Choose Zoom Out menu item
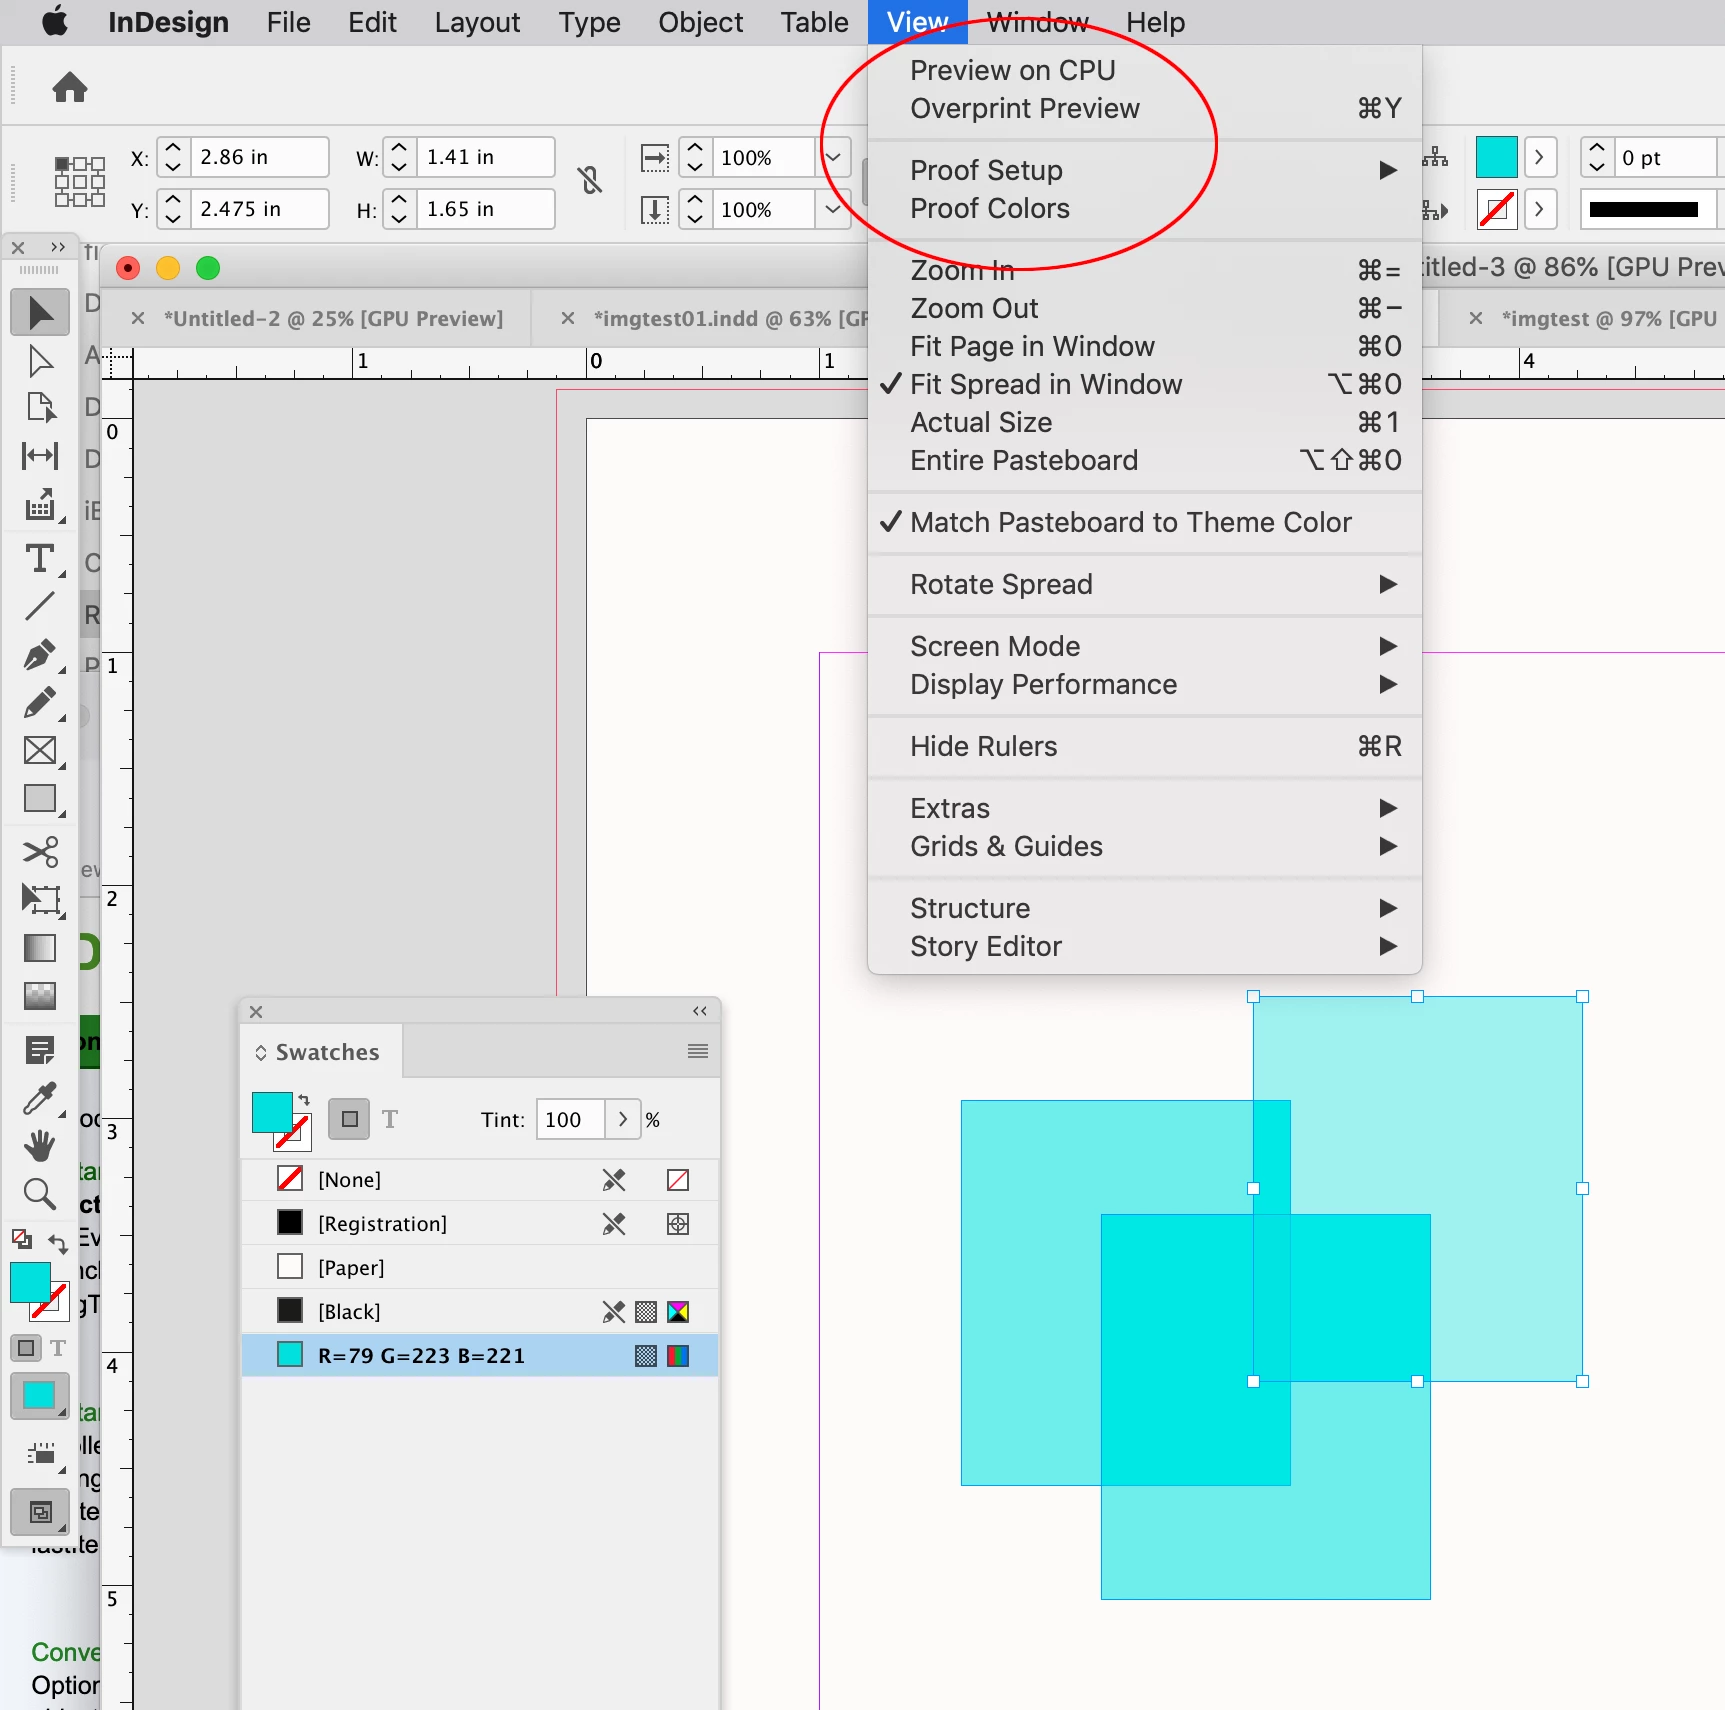The image size is (1725, 1710). point(1145,309)
